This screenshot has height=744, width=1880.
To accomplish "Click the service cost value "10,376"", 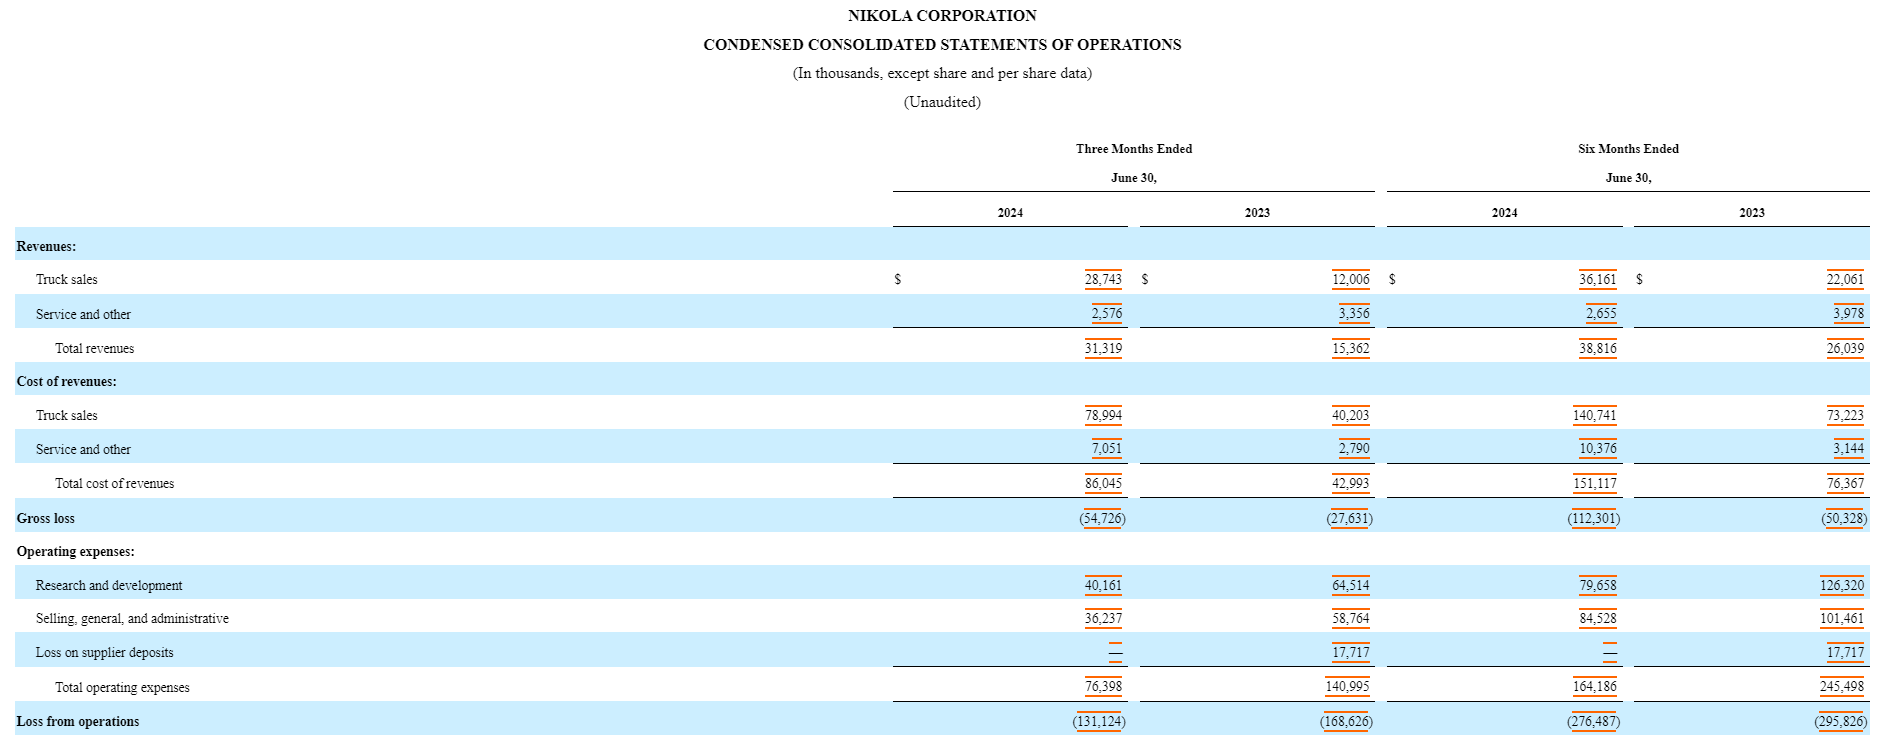I will pos(1598,449).
